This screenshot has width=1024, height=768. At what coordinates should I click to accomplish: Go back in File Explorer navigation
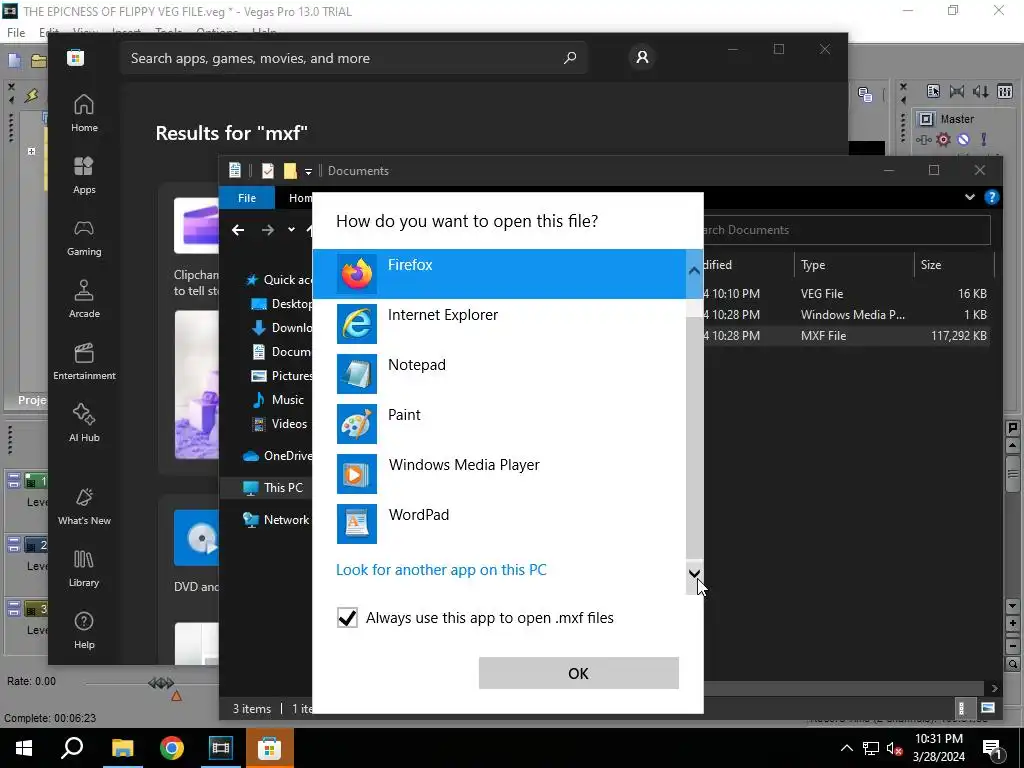[x=238, y=230]
